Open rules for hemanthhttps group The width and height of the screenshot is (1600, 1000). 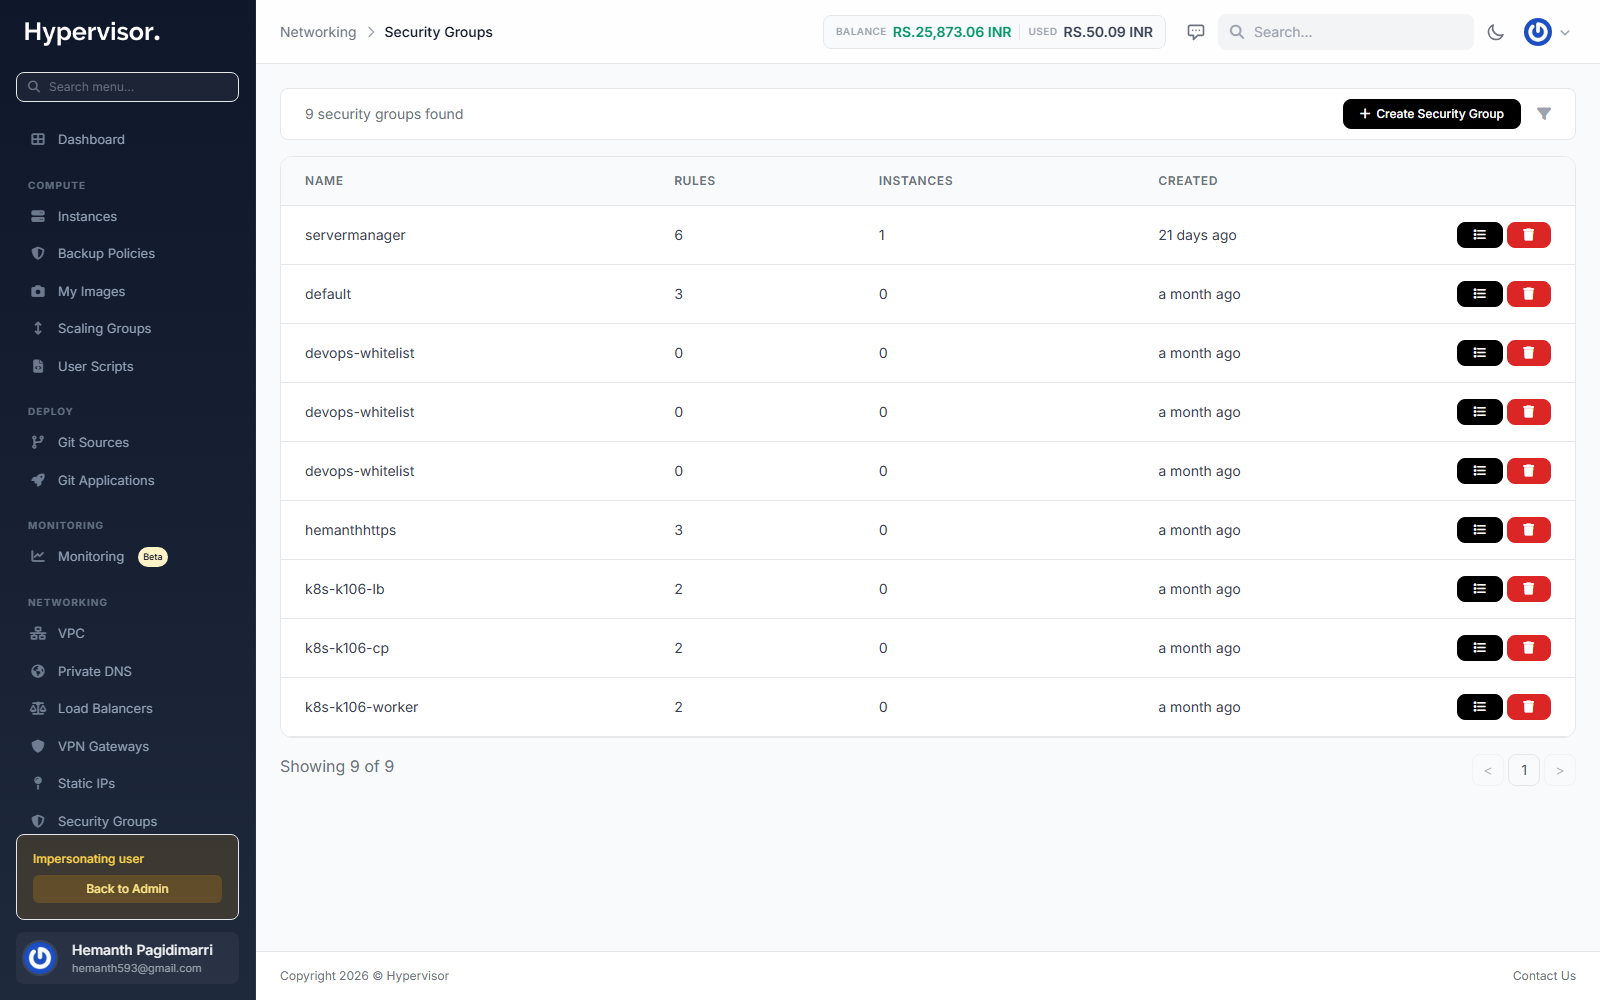[1479, 530]
